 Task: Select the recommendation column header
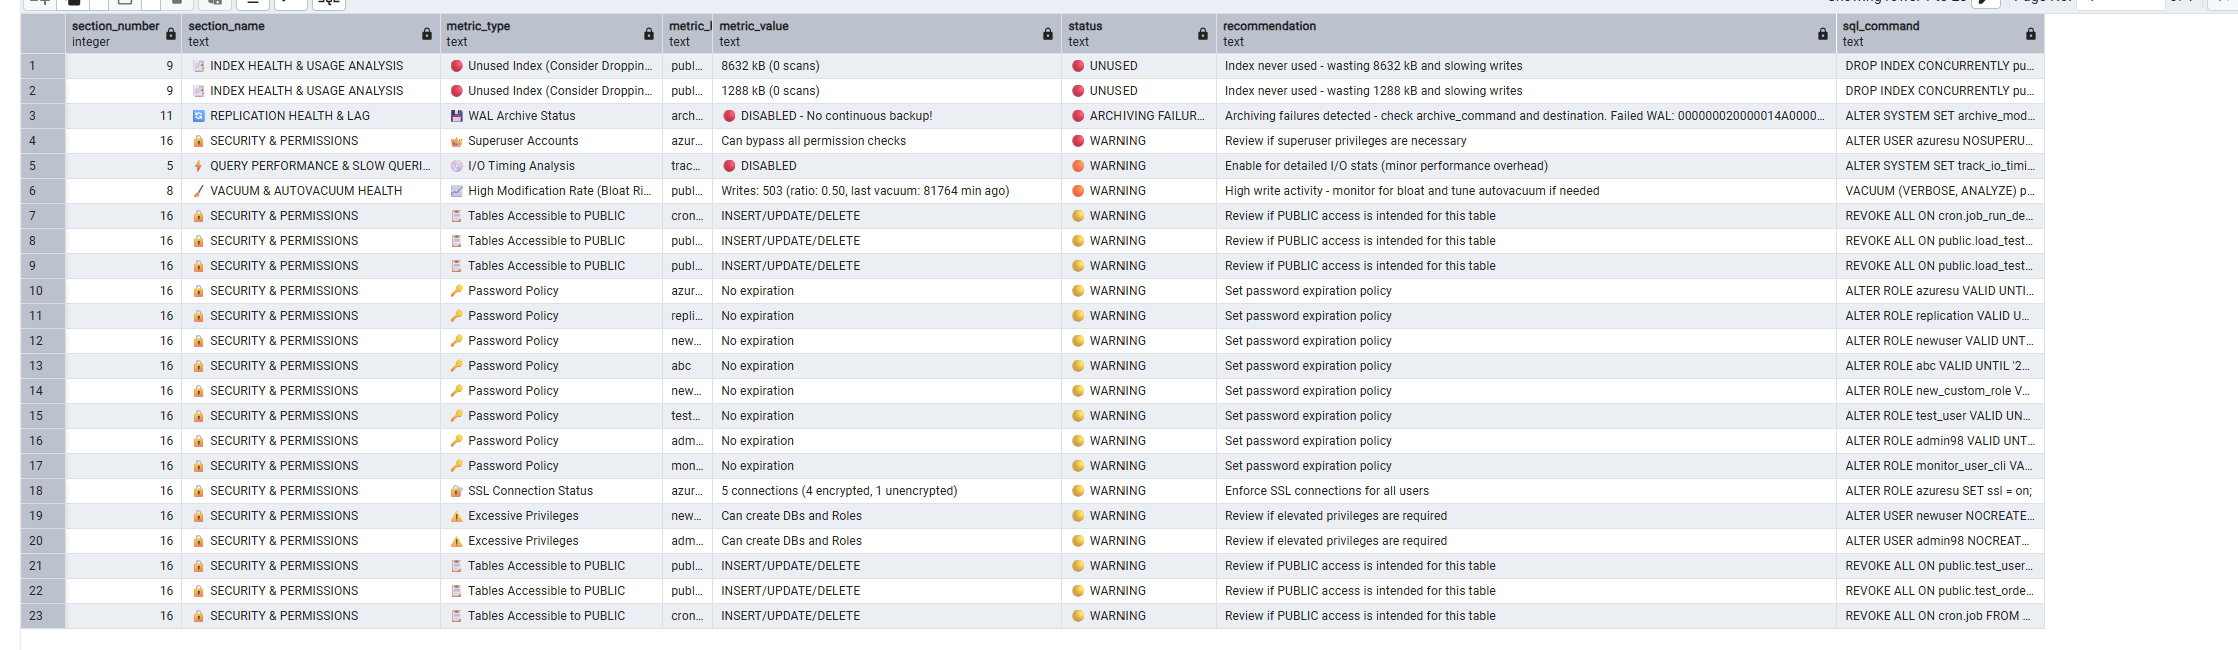[1526, 34]
